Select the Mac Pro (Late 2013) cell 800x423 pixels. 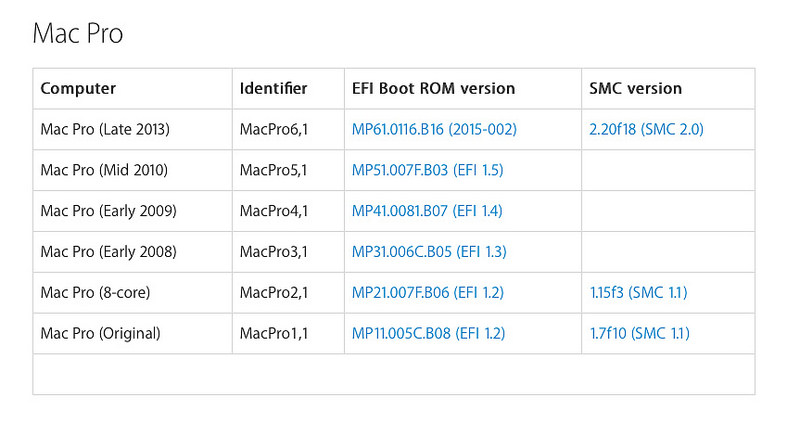coord(105,129)
